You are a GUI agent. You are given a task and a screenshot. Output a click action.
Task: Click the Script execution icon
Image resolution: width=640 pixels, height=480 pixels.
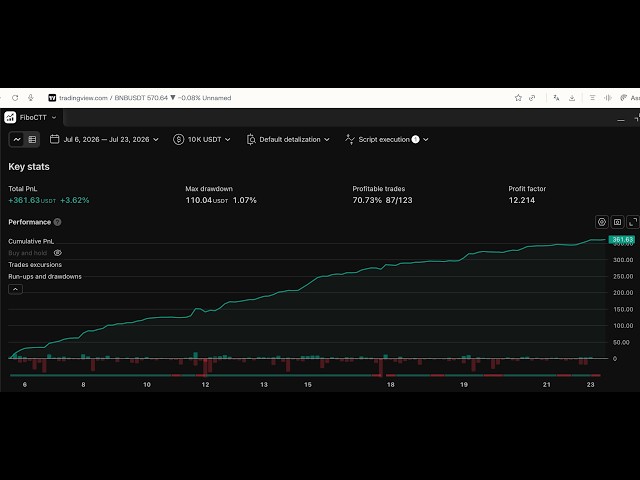[x=349, y=140]
